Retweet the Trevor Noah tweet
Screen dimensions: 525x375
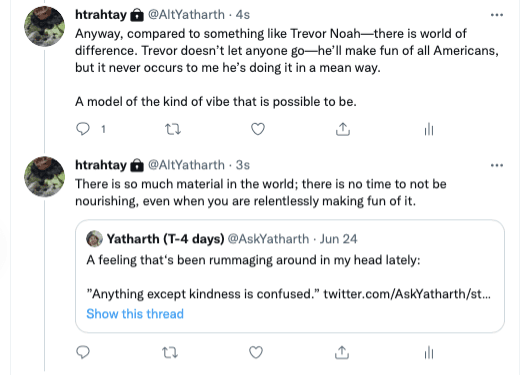tap(173, 129)
